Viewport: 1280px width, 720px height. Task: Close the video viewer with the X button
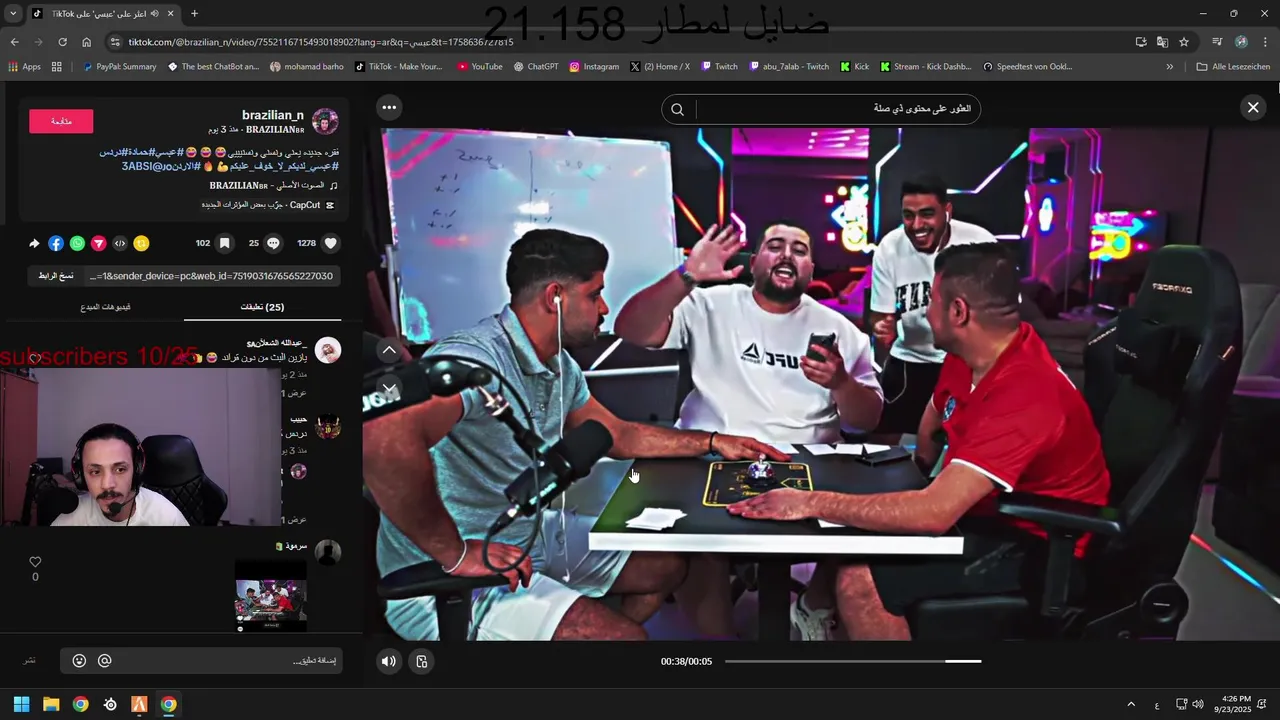(x=1253, y=107)
